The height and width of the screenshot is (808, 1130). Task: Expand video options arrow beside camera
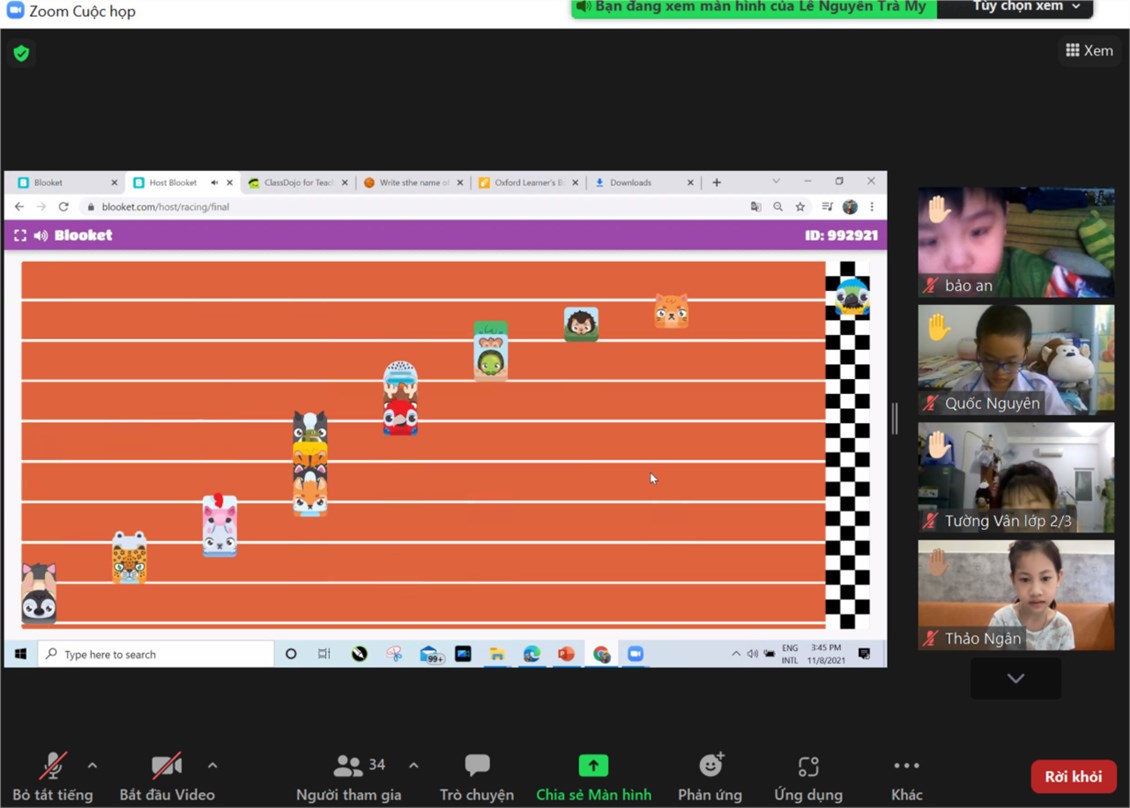tap(212, 766)
